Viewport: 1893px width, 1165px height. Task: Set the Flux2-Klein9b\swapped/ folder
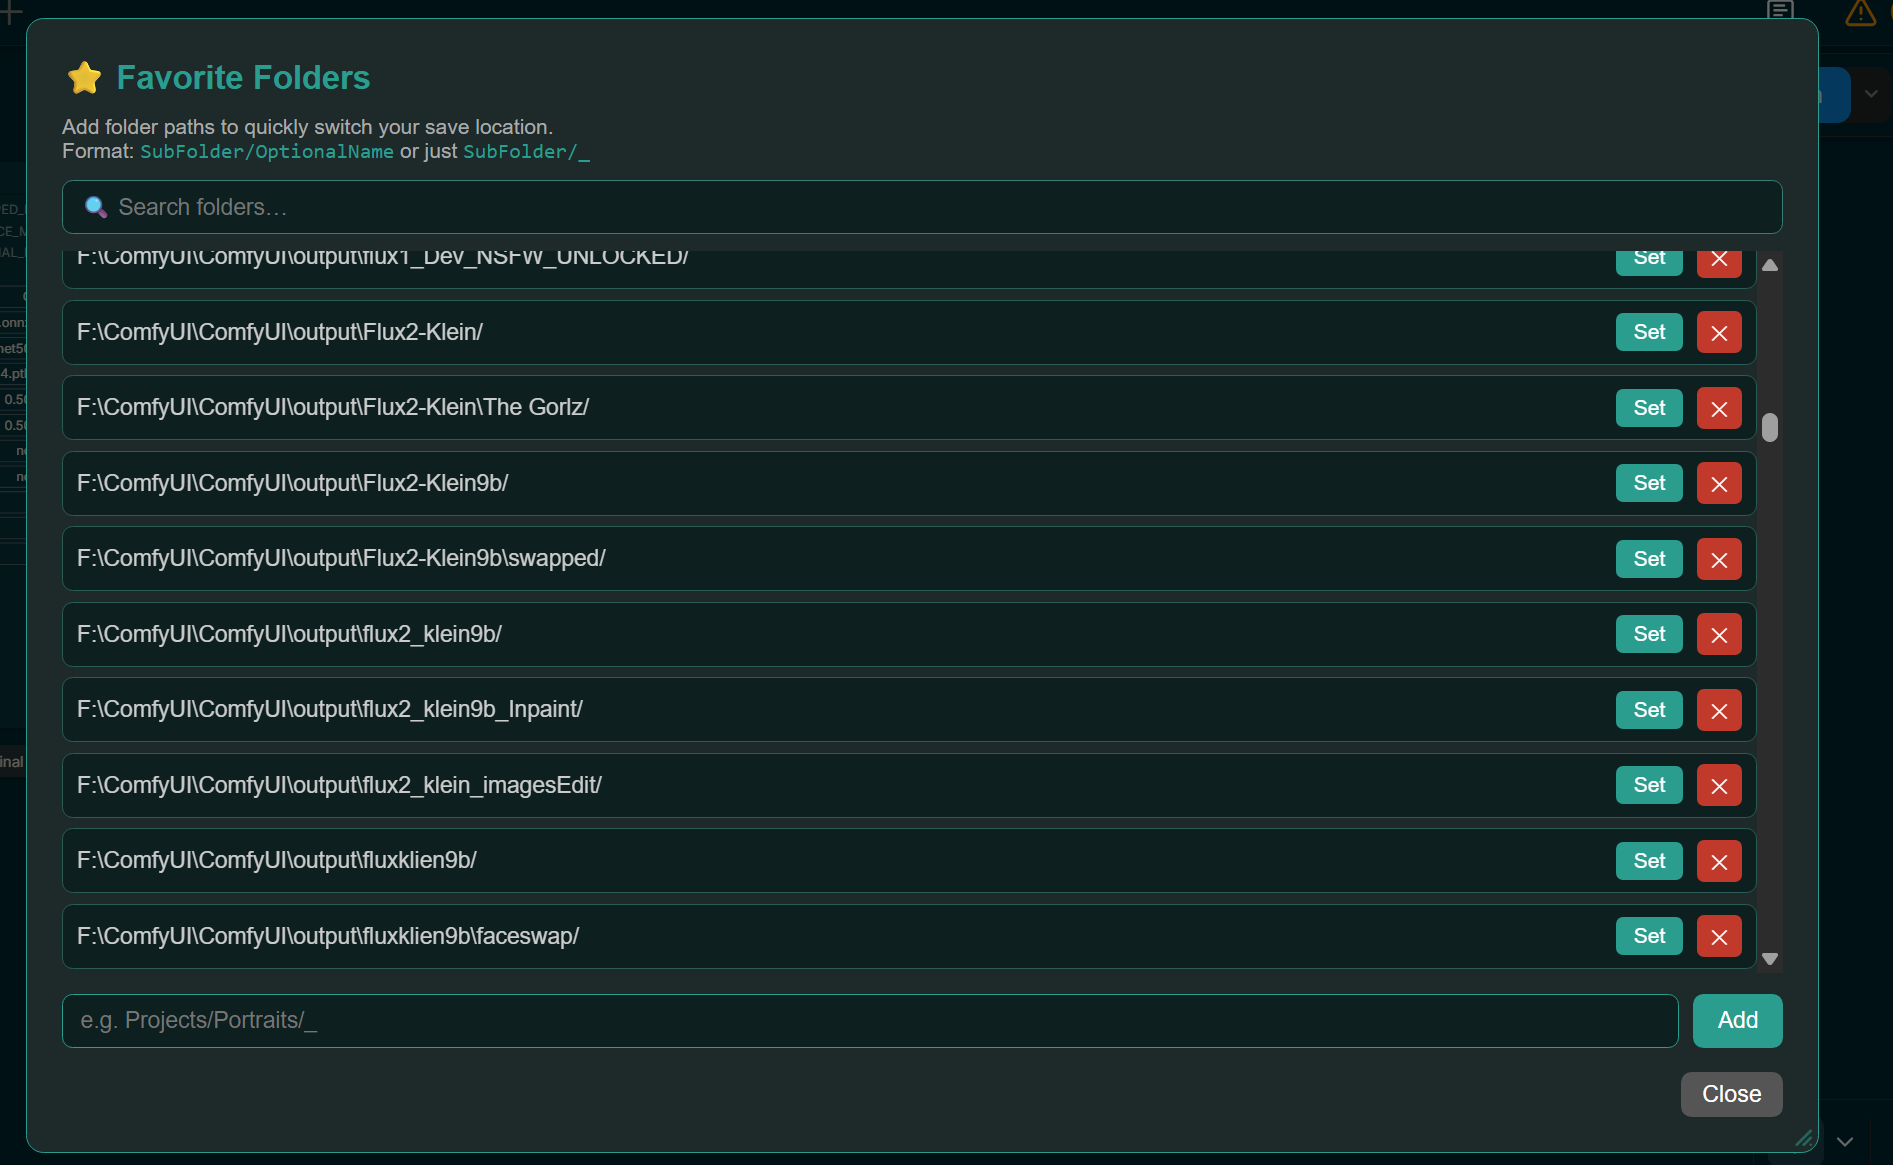1649,559
